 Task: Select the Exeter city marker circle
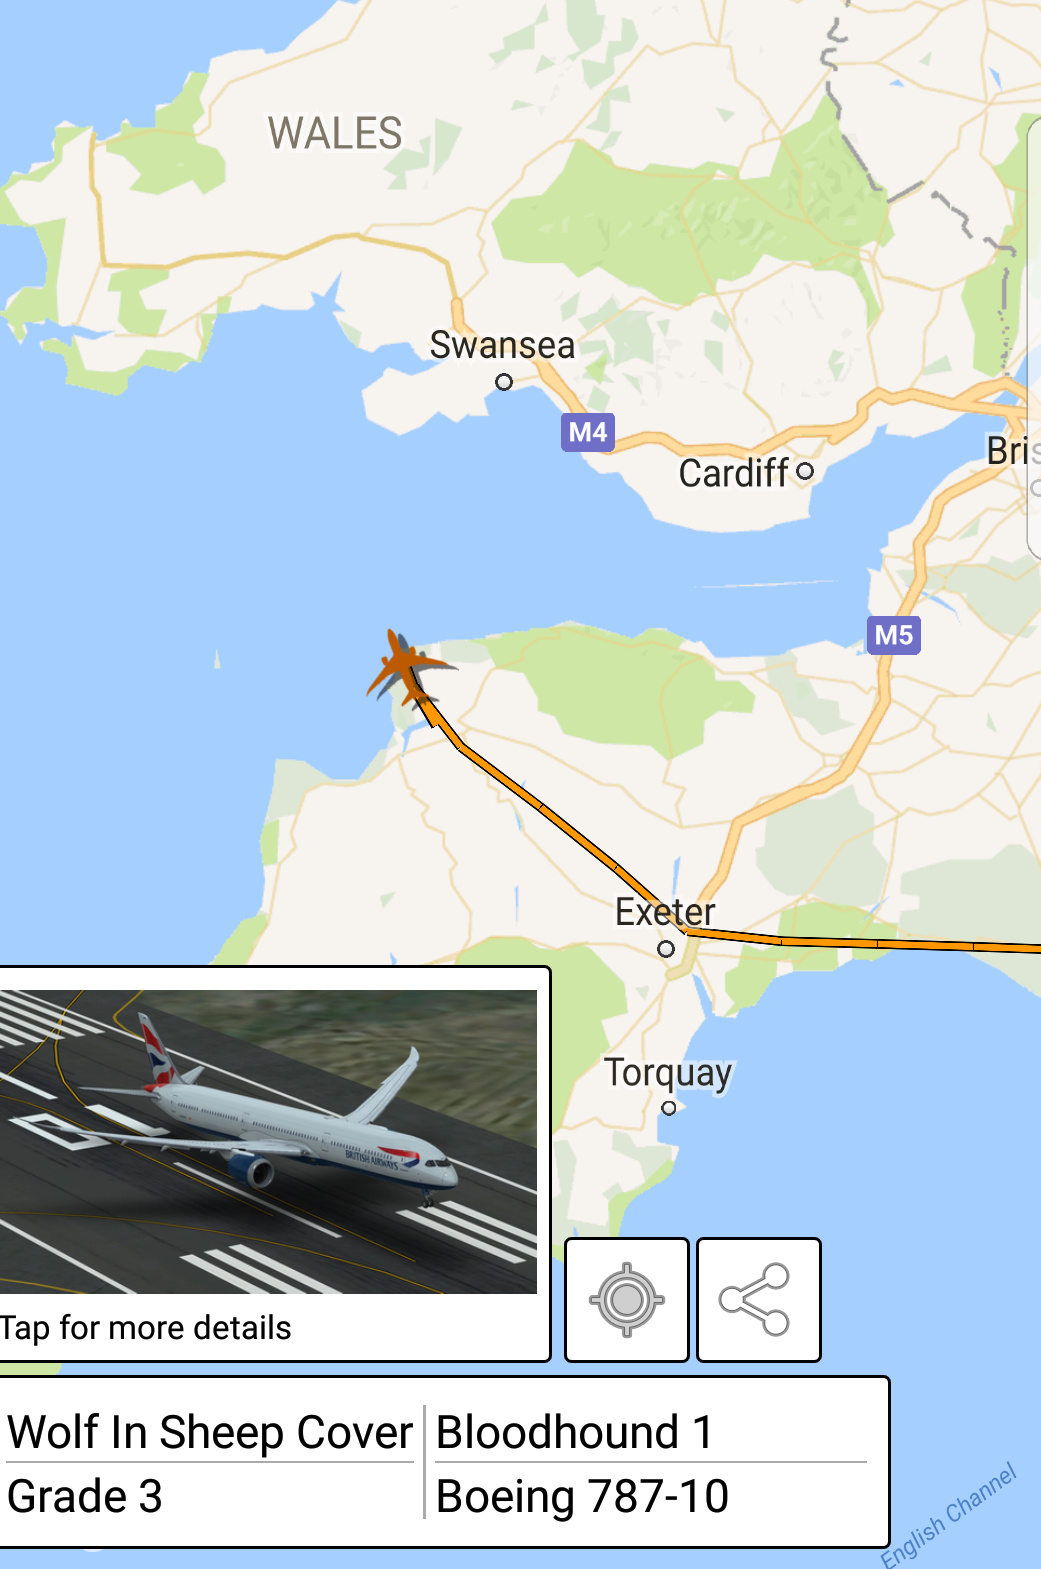pyautogui.click(x=666, y=948)
